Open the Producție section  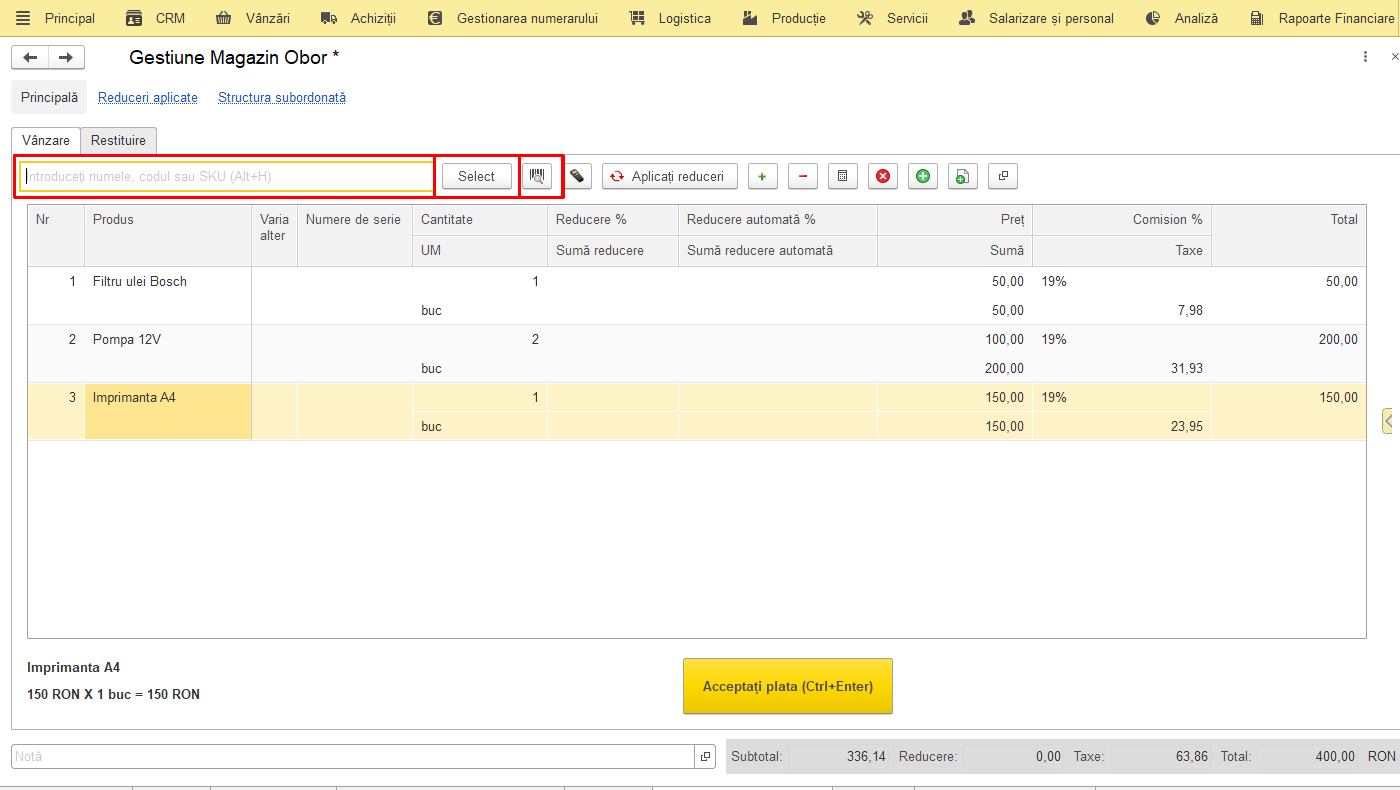tap(784, 18)
